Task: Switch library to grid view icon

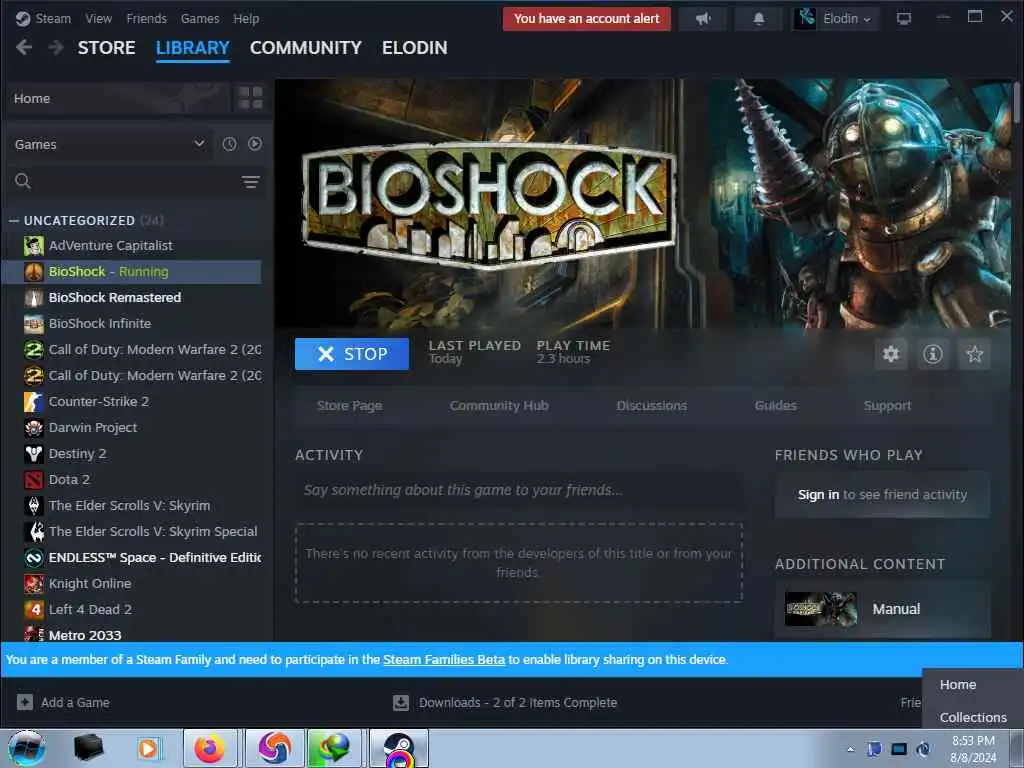Action: pos(250,98)
